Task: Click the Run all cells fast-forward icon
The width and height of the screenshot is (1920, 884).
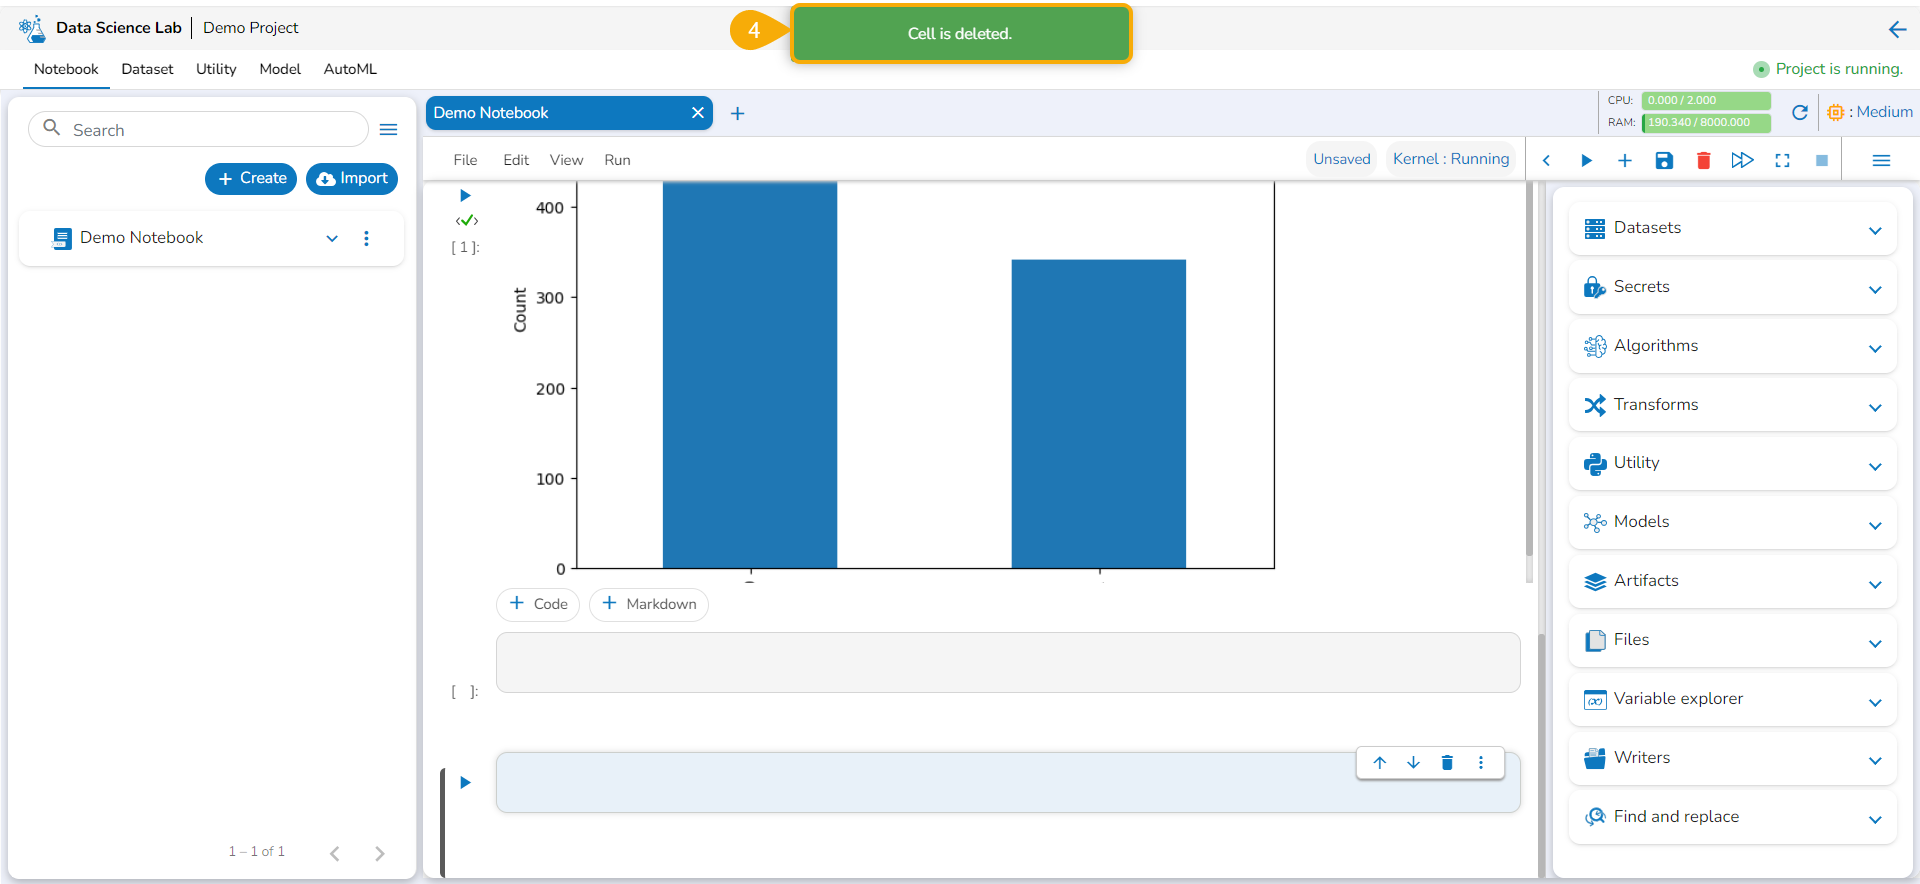Action: tap(1742, 161)
